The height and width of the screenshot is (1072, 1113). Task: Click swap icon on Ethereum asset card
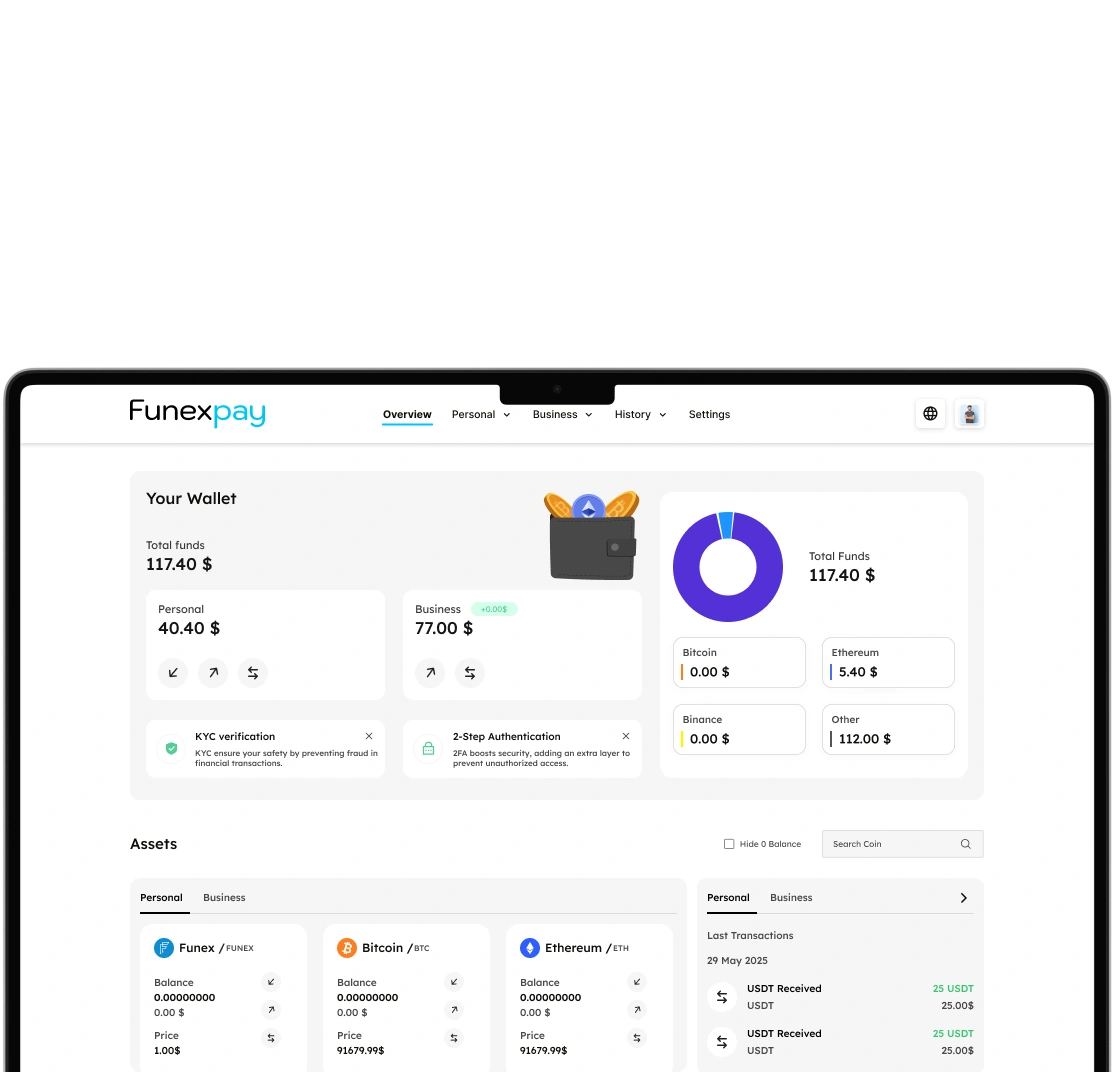[x=637, y=1038]
